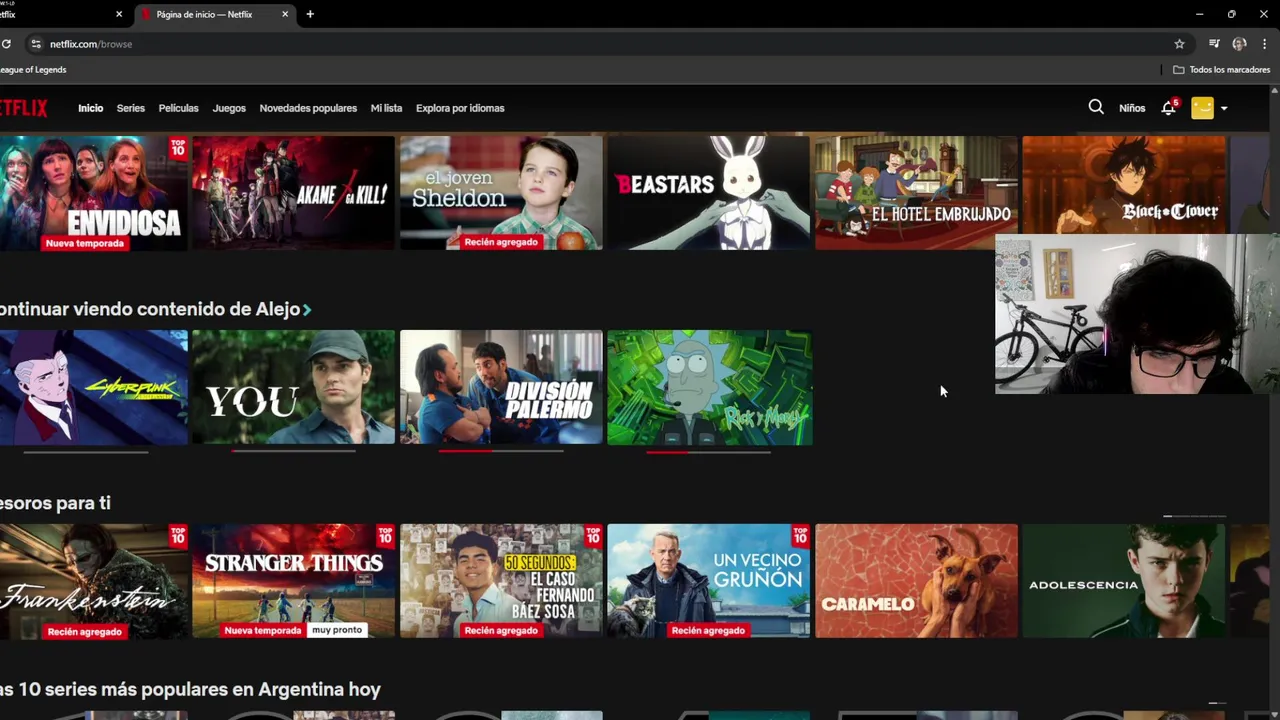Open El Hotel Embrujado card
This screenshot has height=720, width=1280.
[x=916, y=193]
